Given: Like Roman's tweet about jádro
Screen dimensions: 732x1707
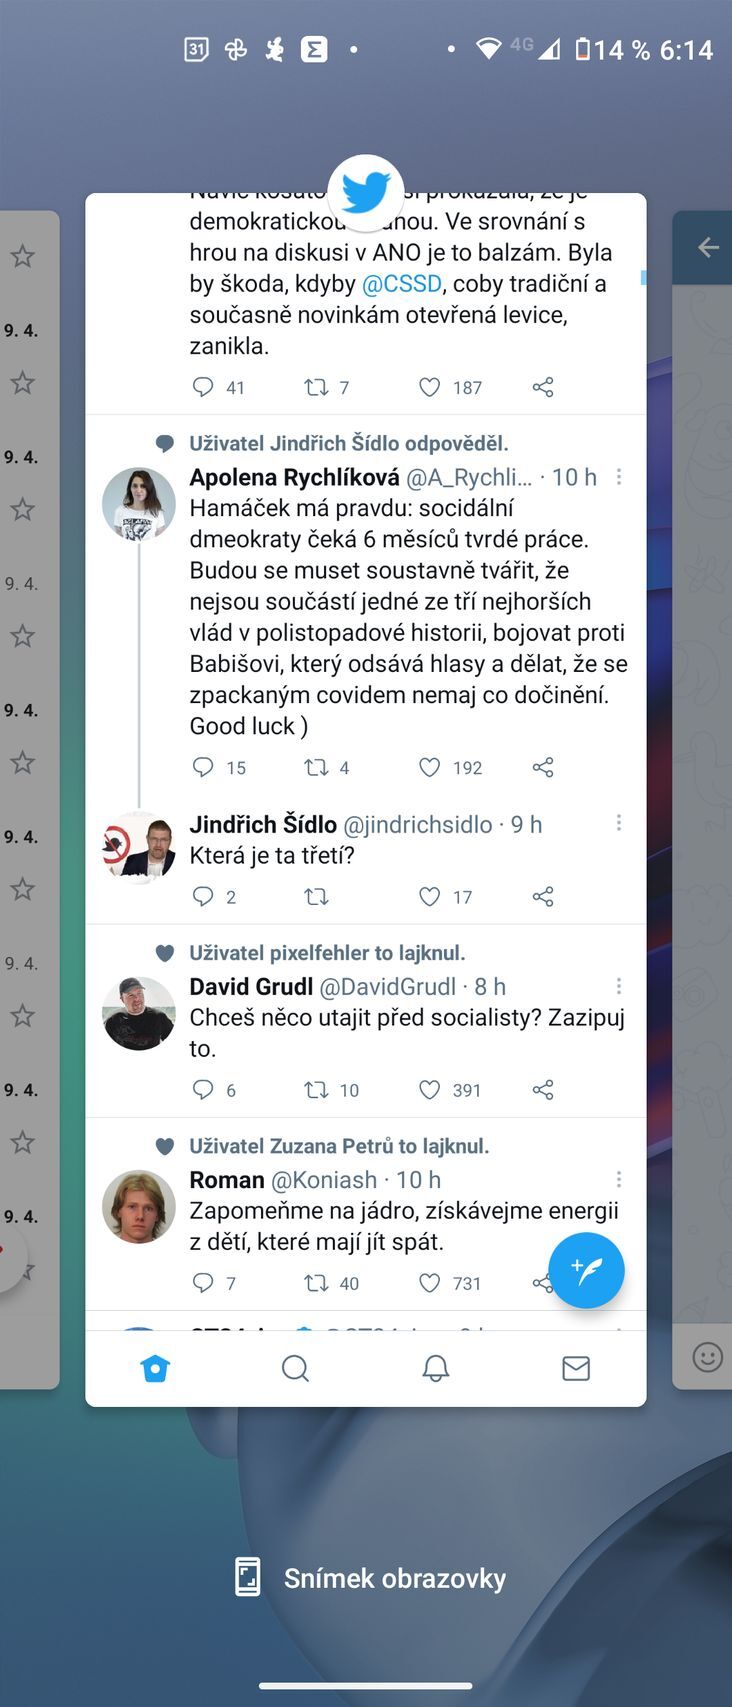Looking at the screenshot, I should [429, 1283].
